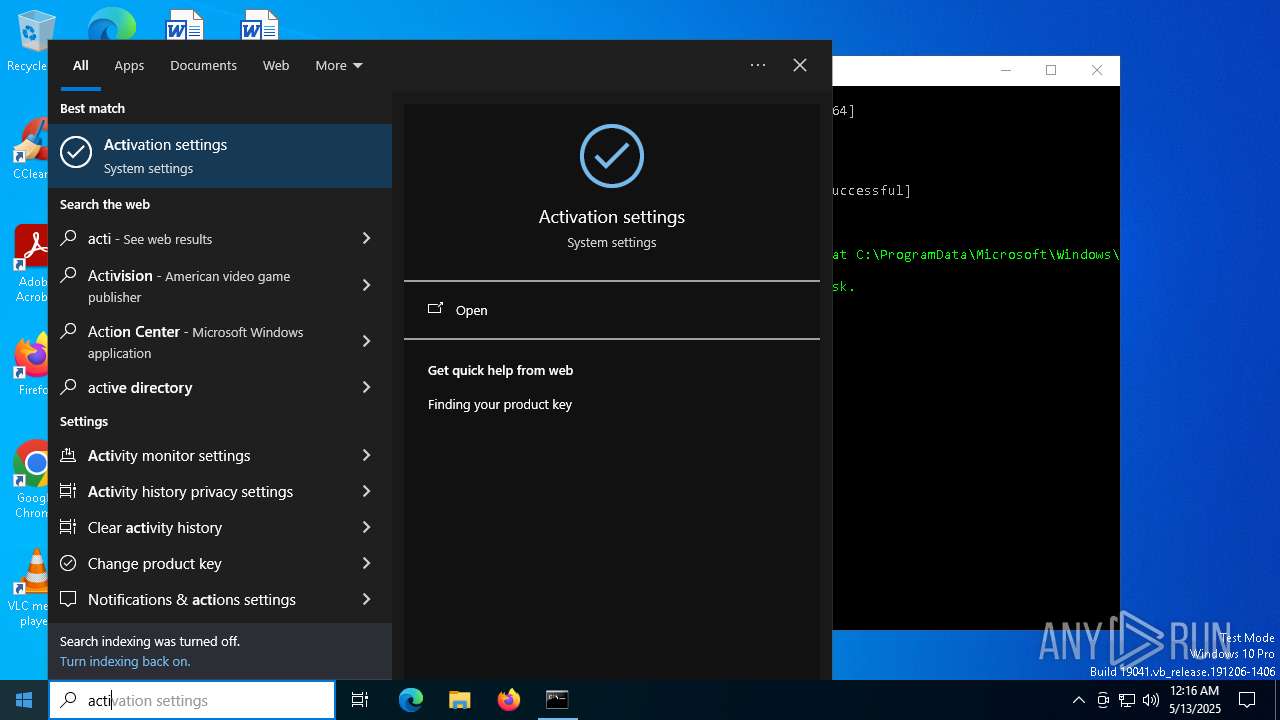Click the Open action icon in preview pane
The image size is (1280, 720).
(435, 309)
